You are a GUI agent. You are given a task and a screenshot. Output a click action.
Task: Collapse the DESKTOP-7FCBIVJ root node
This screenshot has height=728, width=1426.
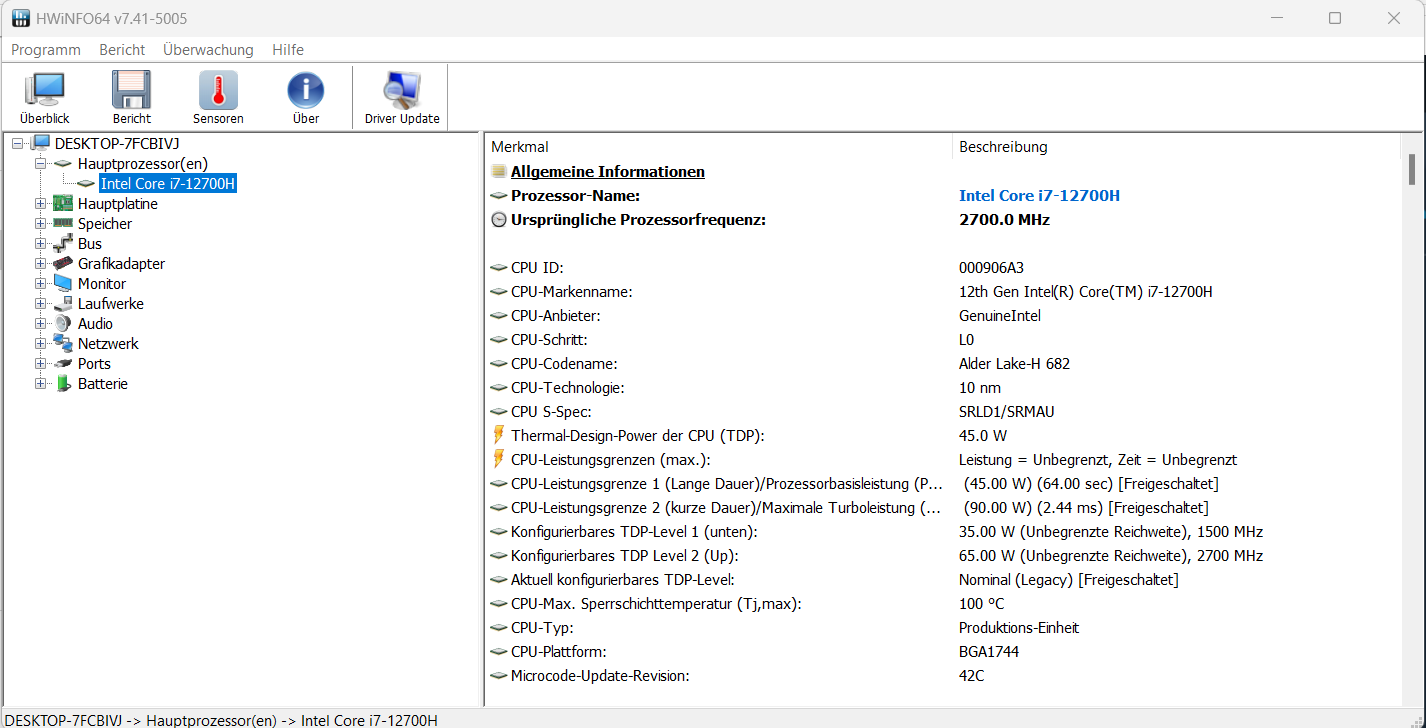(x=18, y=144)
